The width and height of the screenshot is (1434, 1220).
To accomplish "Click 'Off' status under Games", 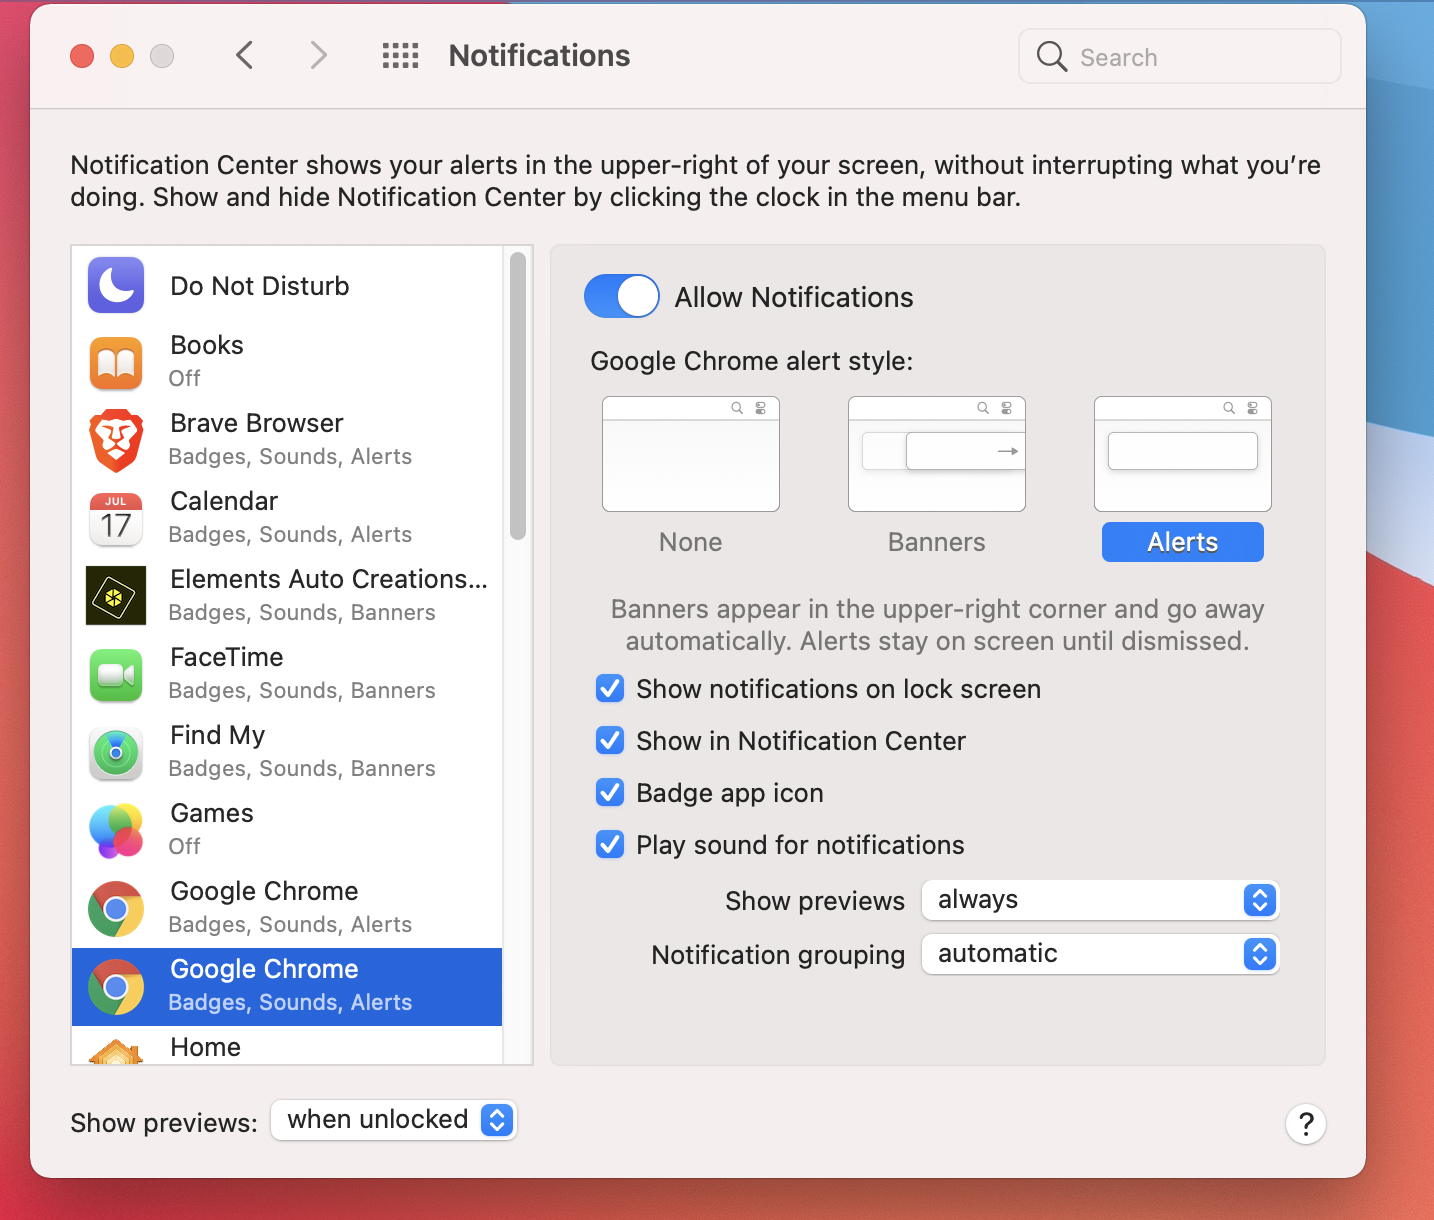I will [184, 846].
